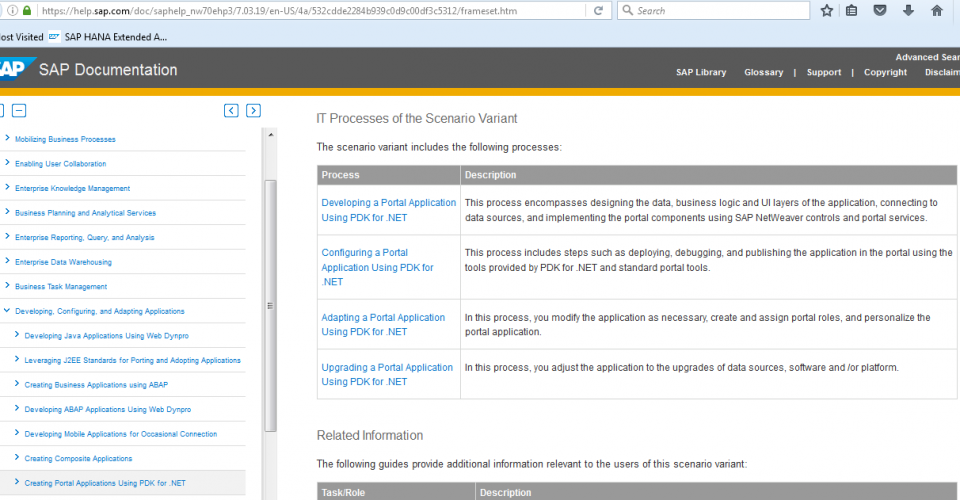Click the Related Information heading
The height and width of the screenshot is (500, 960).
(370, 435)
